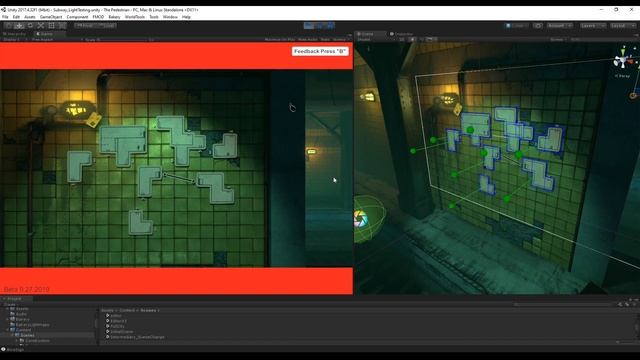This screenshot has height=360, width=640.
Task: Open the cloud services icon button
Action: click(x=538, y=26)
